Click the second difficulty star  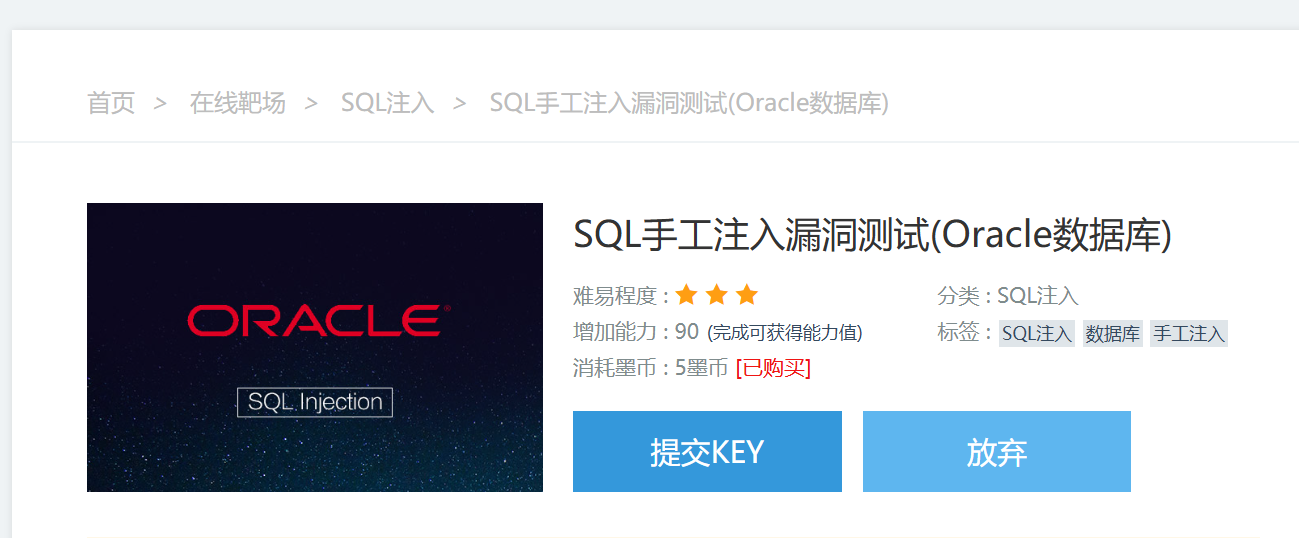716,295
